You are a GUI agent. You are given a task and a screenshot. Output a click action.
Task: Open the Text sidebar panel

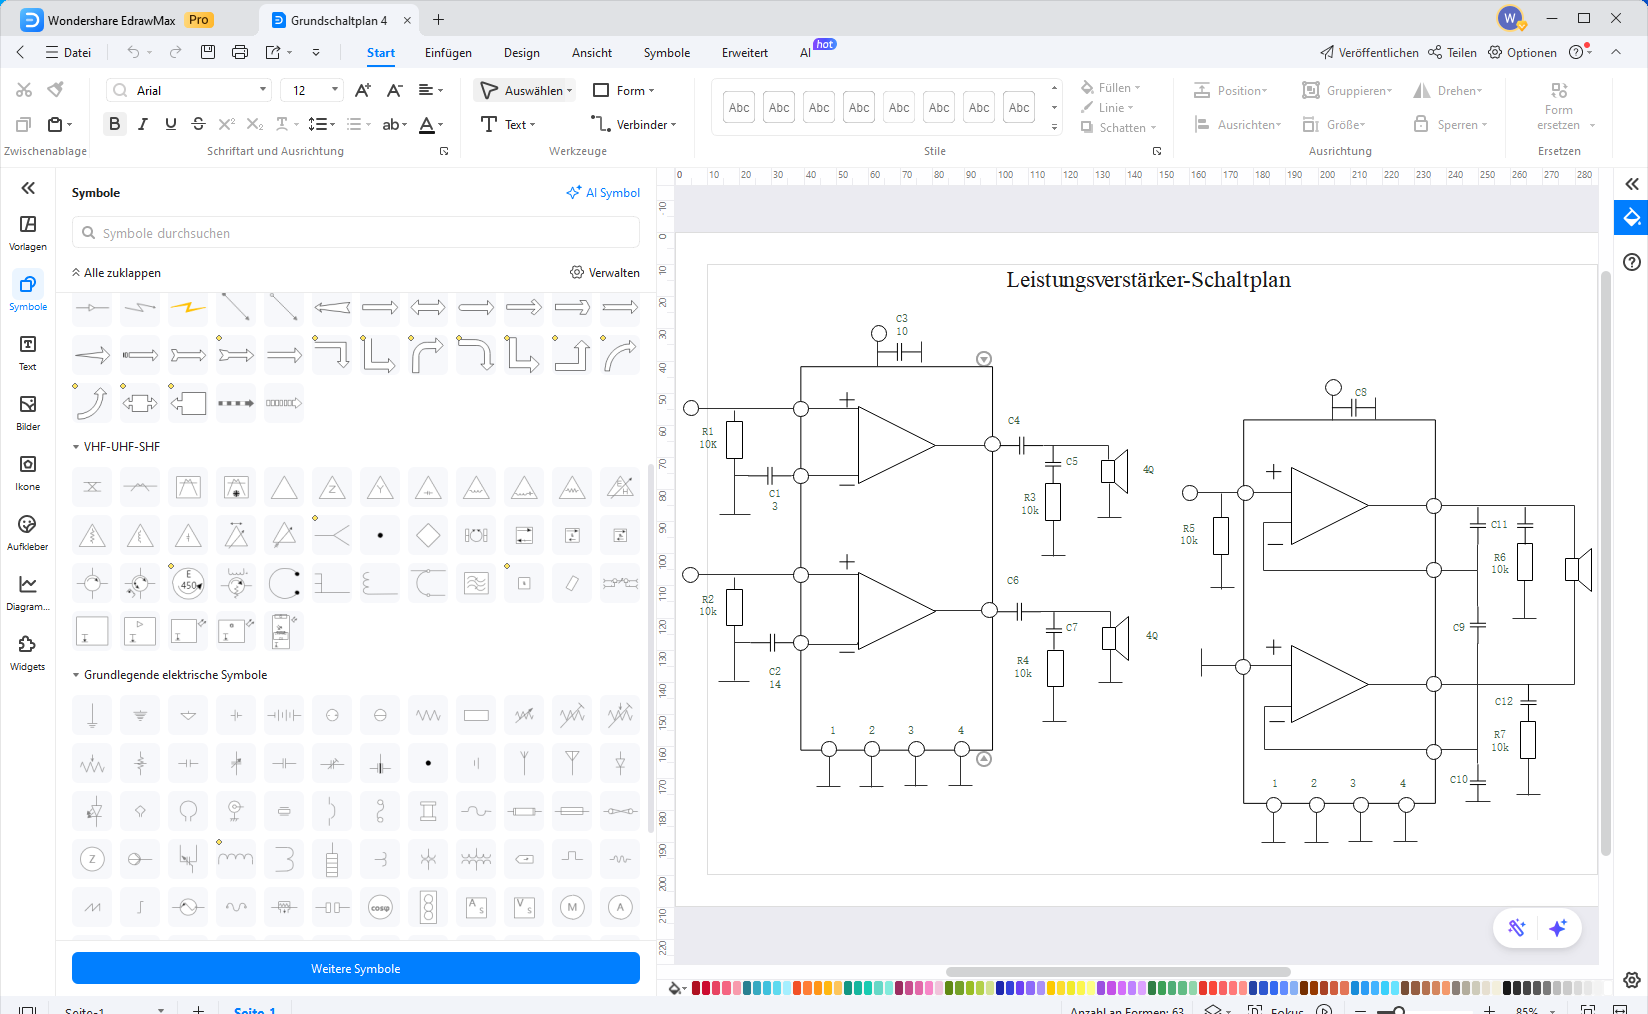pyautogui.click(x=28, y=352)
